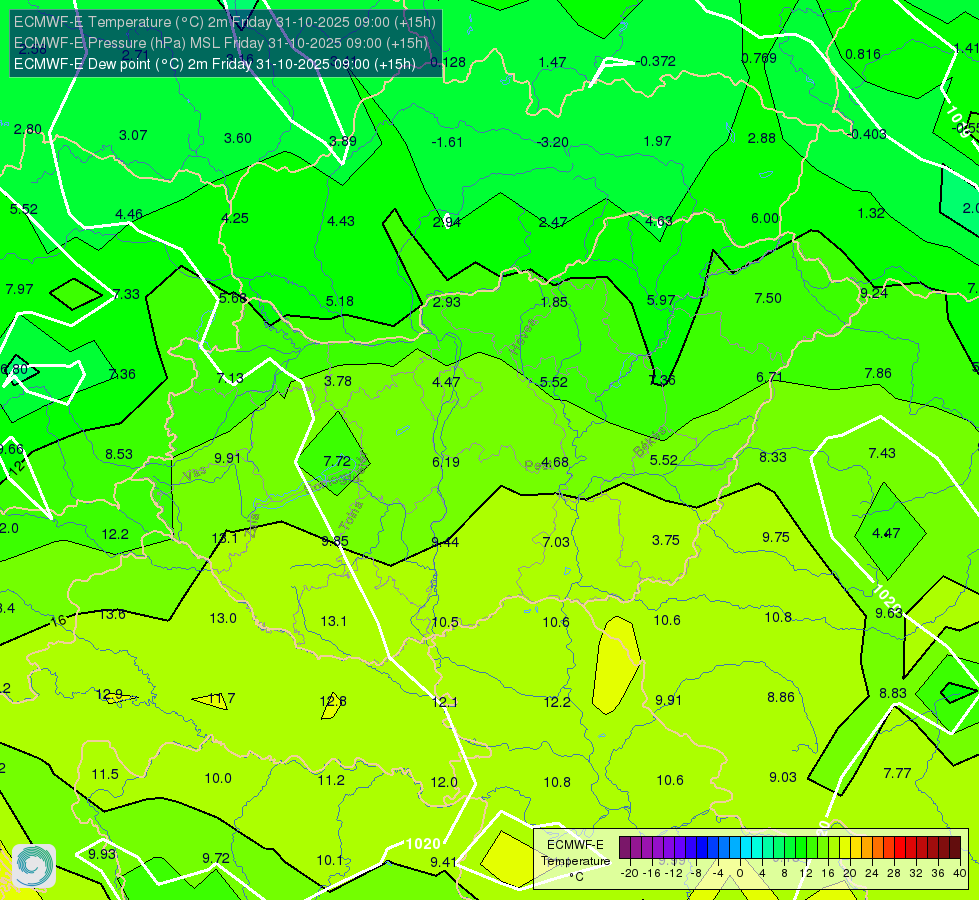Click the dark red 40°C legend swatch
The width and height of the screenshot is (979, 900).
(955, 848)
